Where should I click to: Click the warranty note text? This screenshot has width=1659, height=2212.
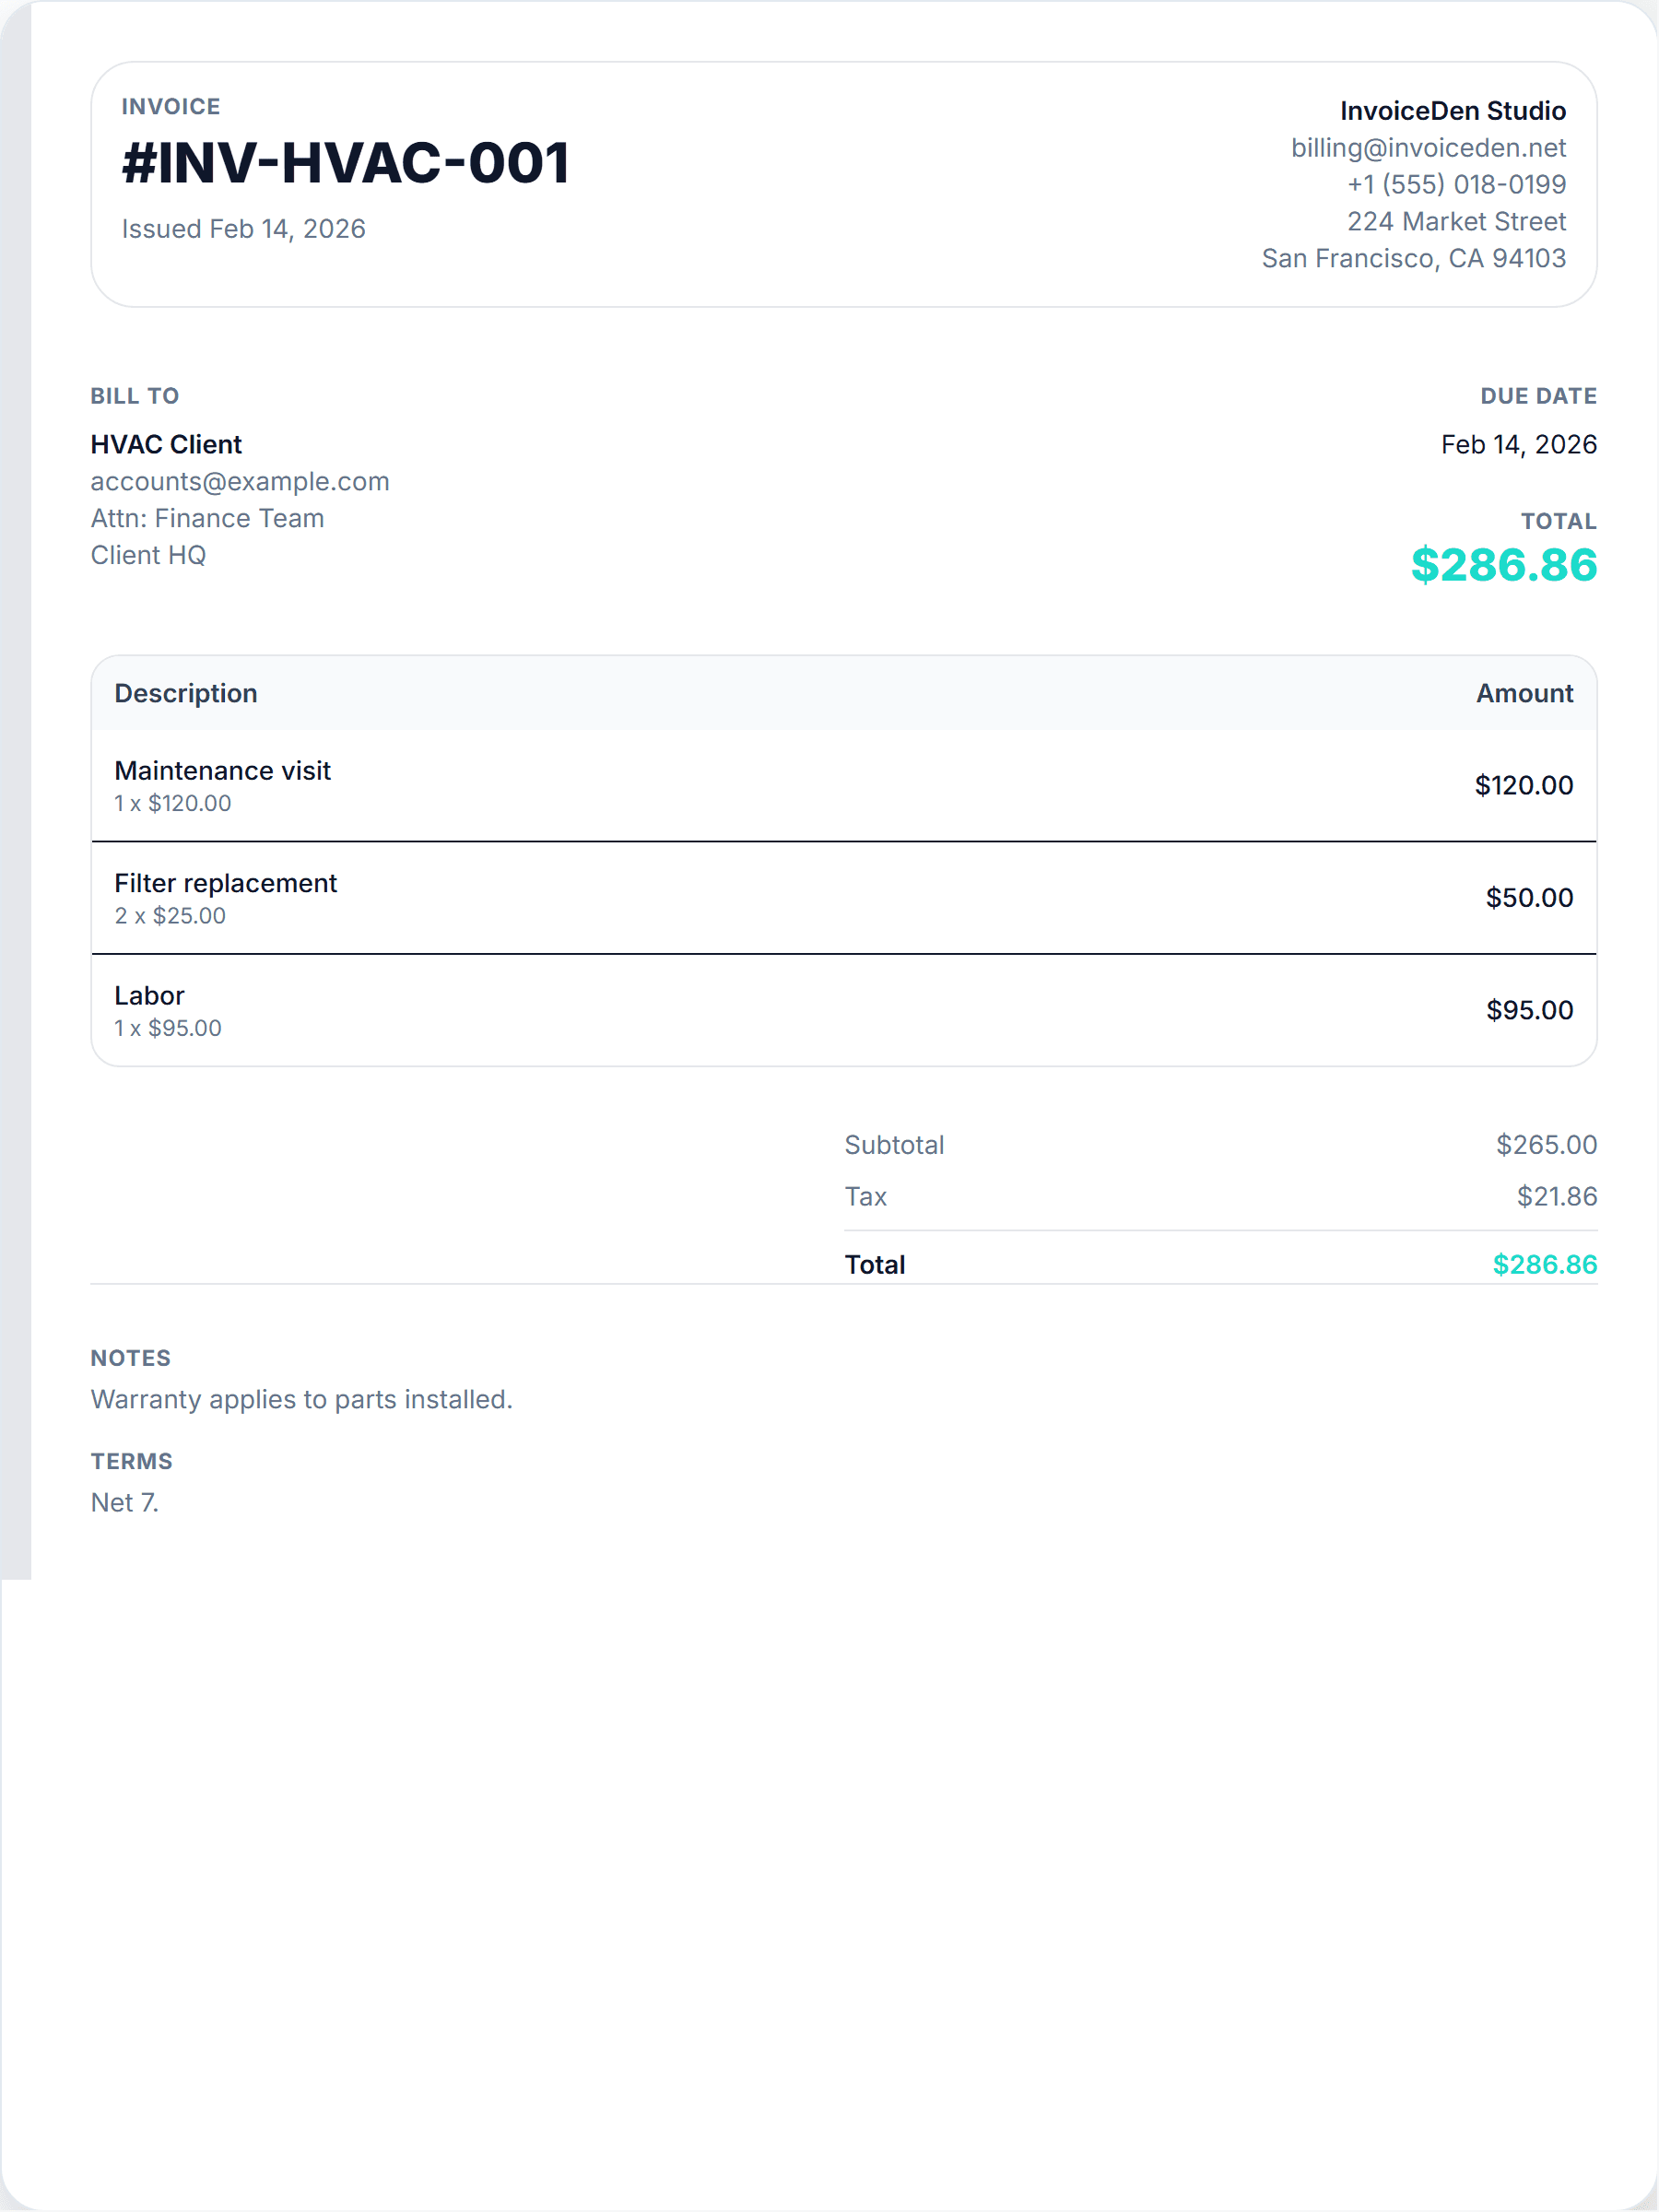[x=301, y=1399]
